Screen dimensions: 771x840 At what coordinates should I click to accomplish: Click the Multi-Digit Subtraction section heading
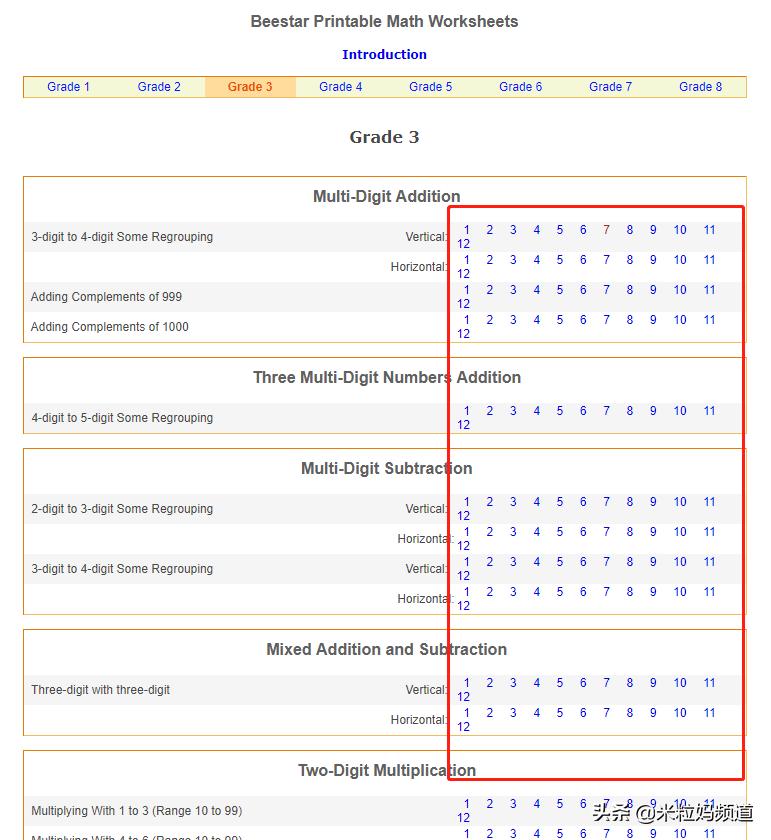[x=386, y=469]
